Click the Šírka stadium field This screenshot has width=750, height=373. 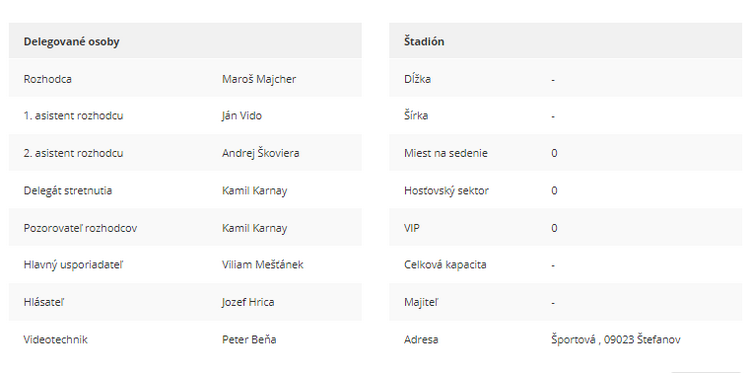point(565,116)
